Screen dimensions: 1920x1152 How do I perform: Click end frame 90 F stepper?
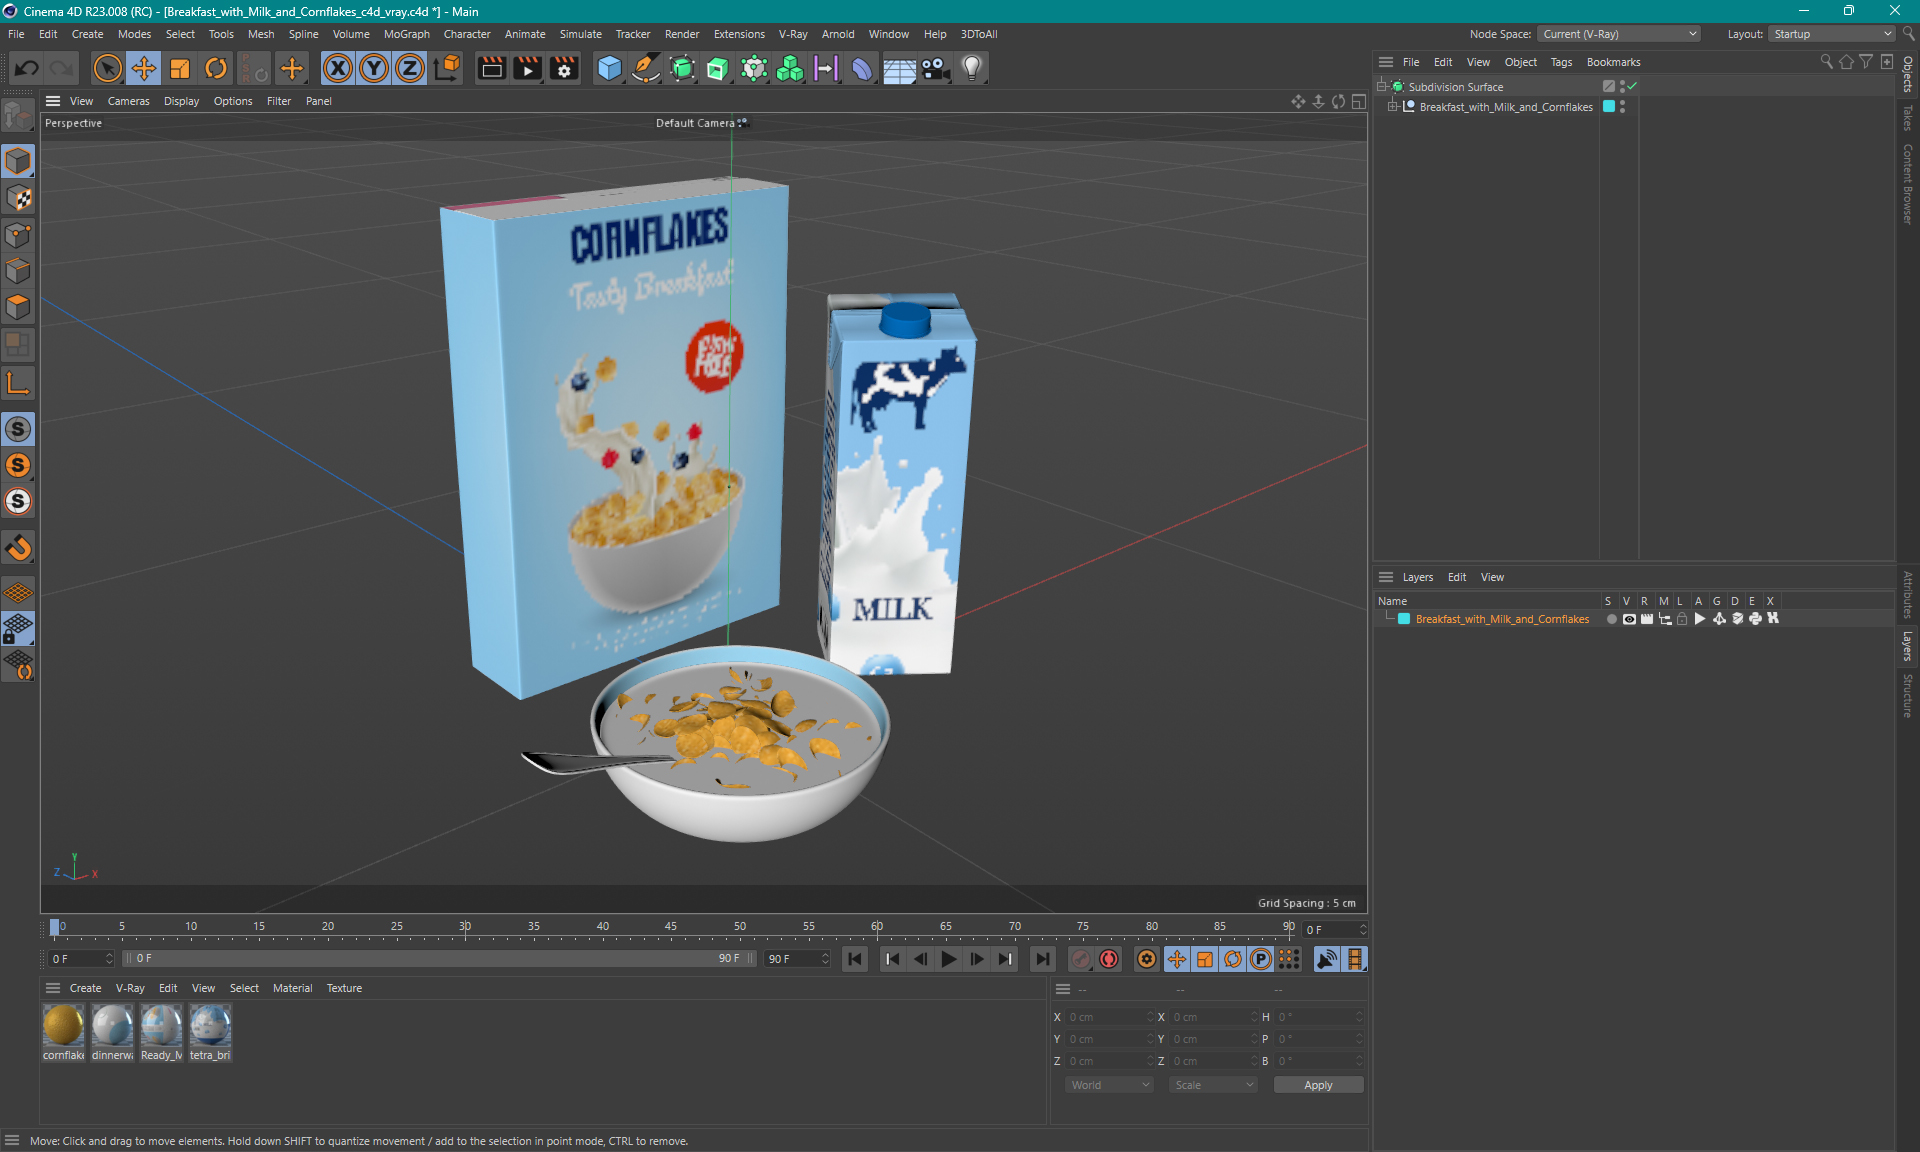click(825, 959)
